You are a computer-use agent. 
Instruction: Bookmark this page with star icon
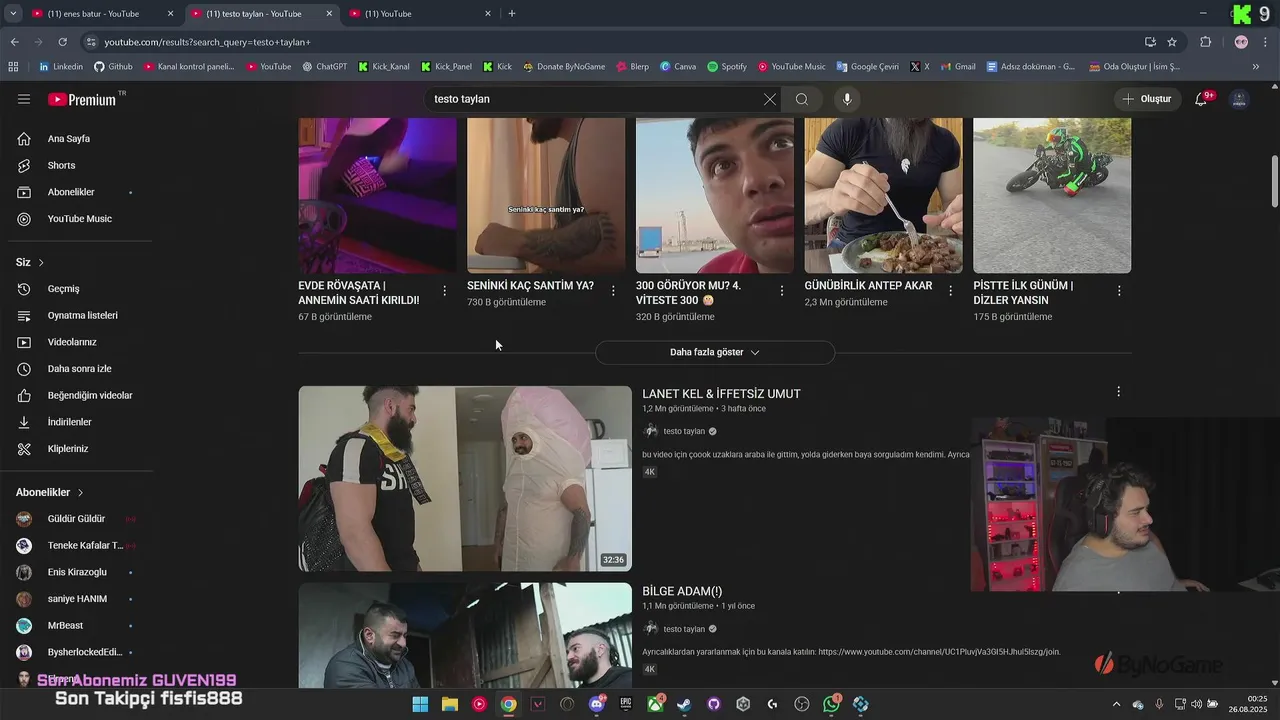(x=1172, y=42)
